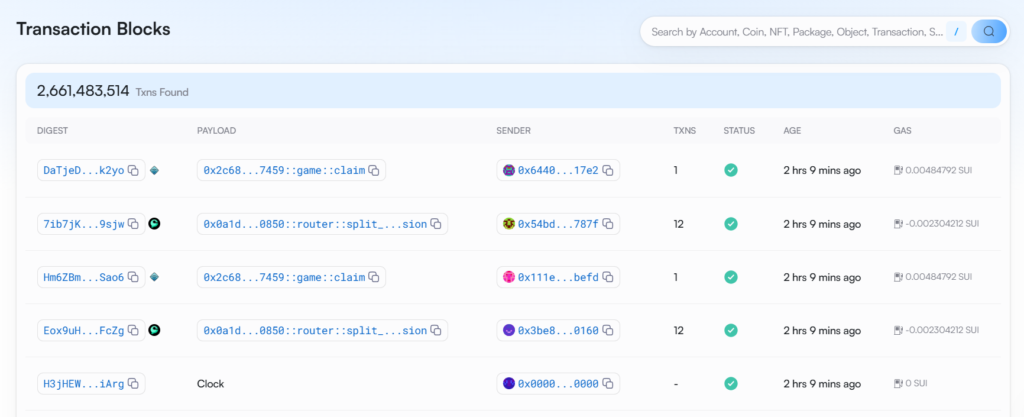
Task: Copy sender address 0x54bd...787f
Action: coord(607,224)
